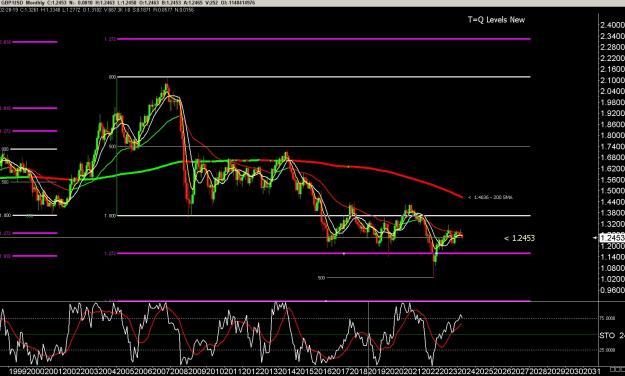Click the '500' retracement label below the 2022 low
Viewport: 625px width, 376px height.
[x=321, y=278]
